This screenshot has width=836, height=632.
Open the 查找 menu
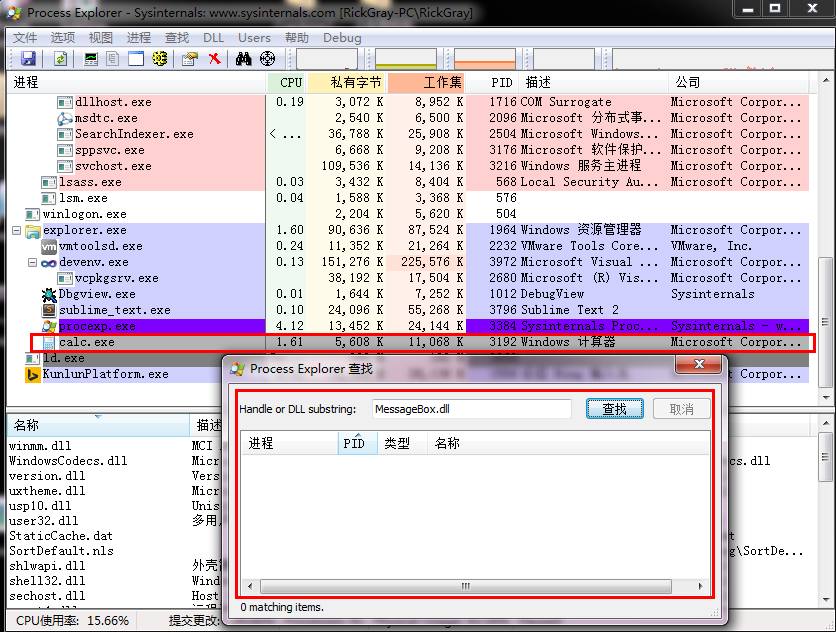click(x=176, y=38)
